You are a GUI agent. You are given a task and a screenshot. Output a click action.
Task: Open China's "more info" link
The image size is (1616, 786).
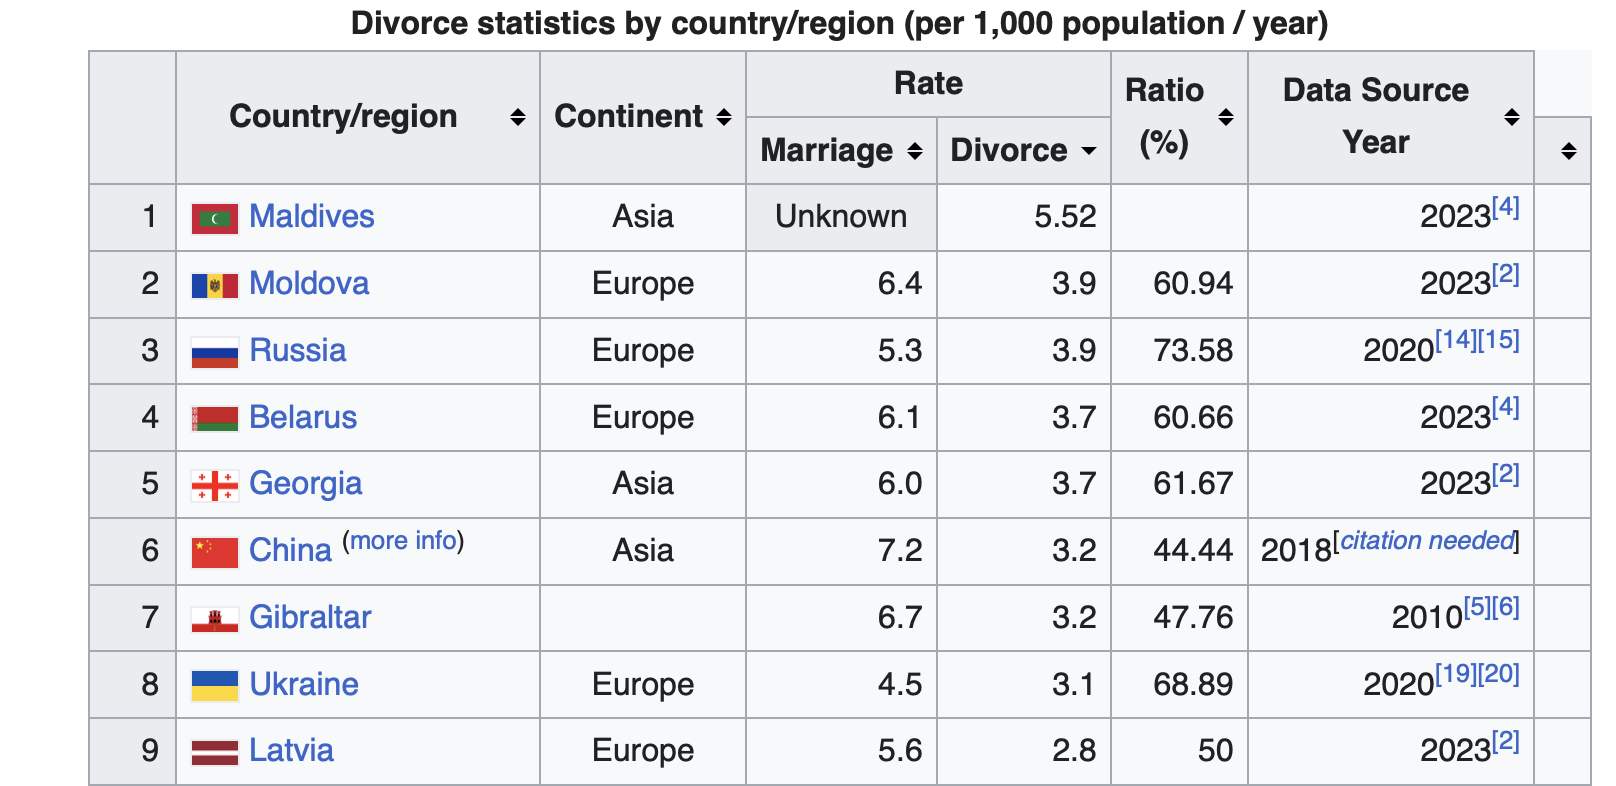click(403, 541)
